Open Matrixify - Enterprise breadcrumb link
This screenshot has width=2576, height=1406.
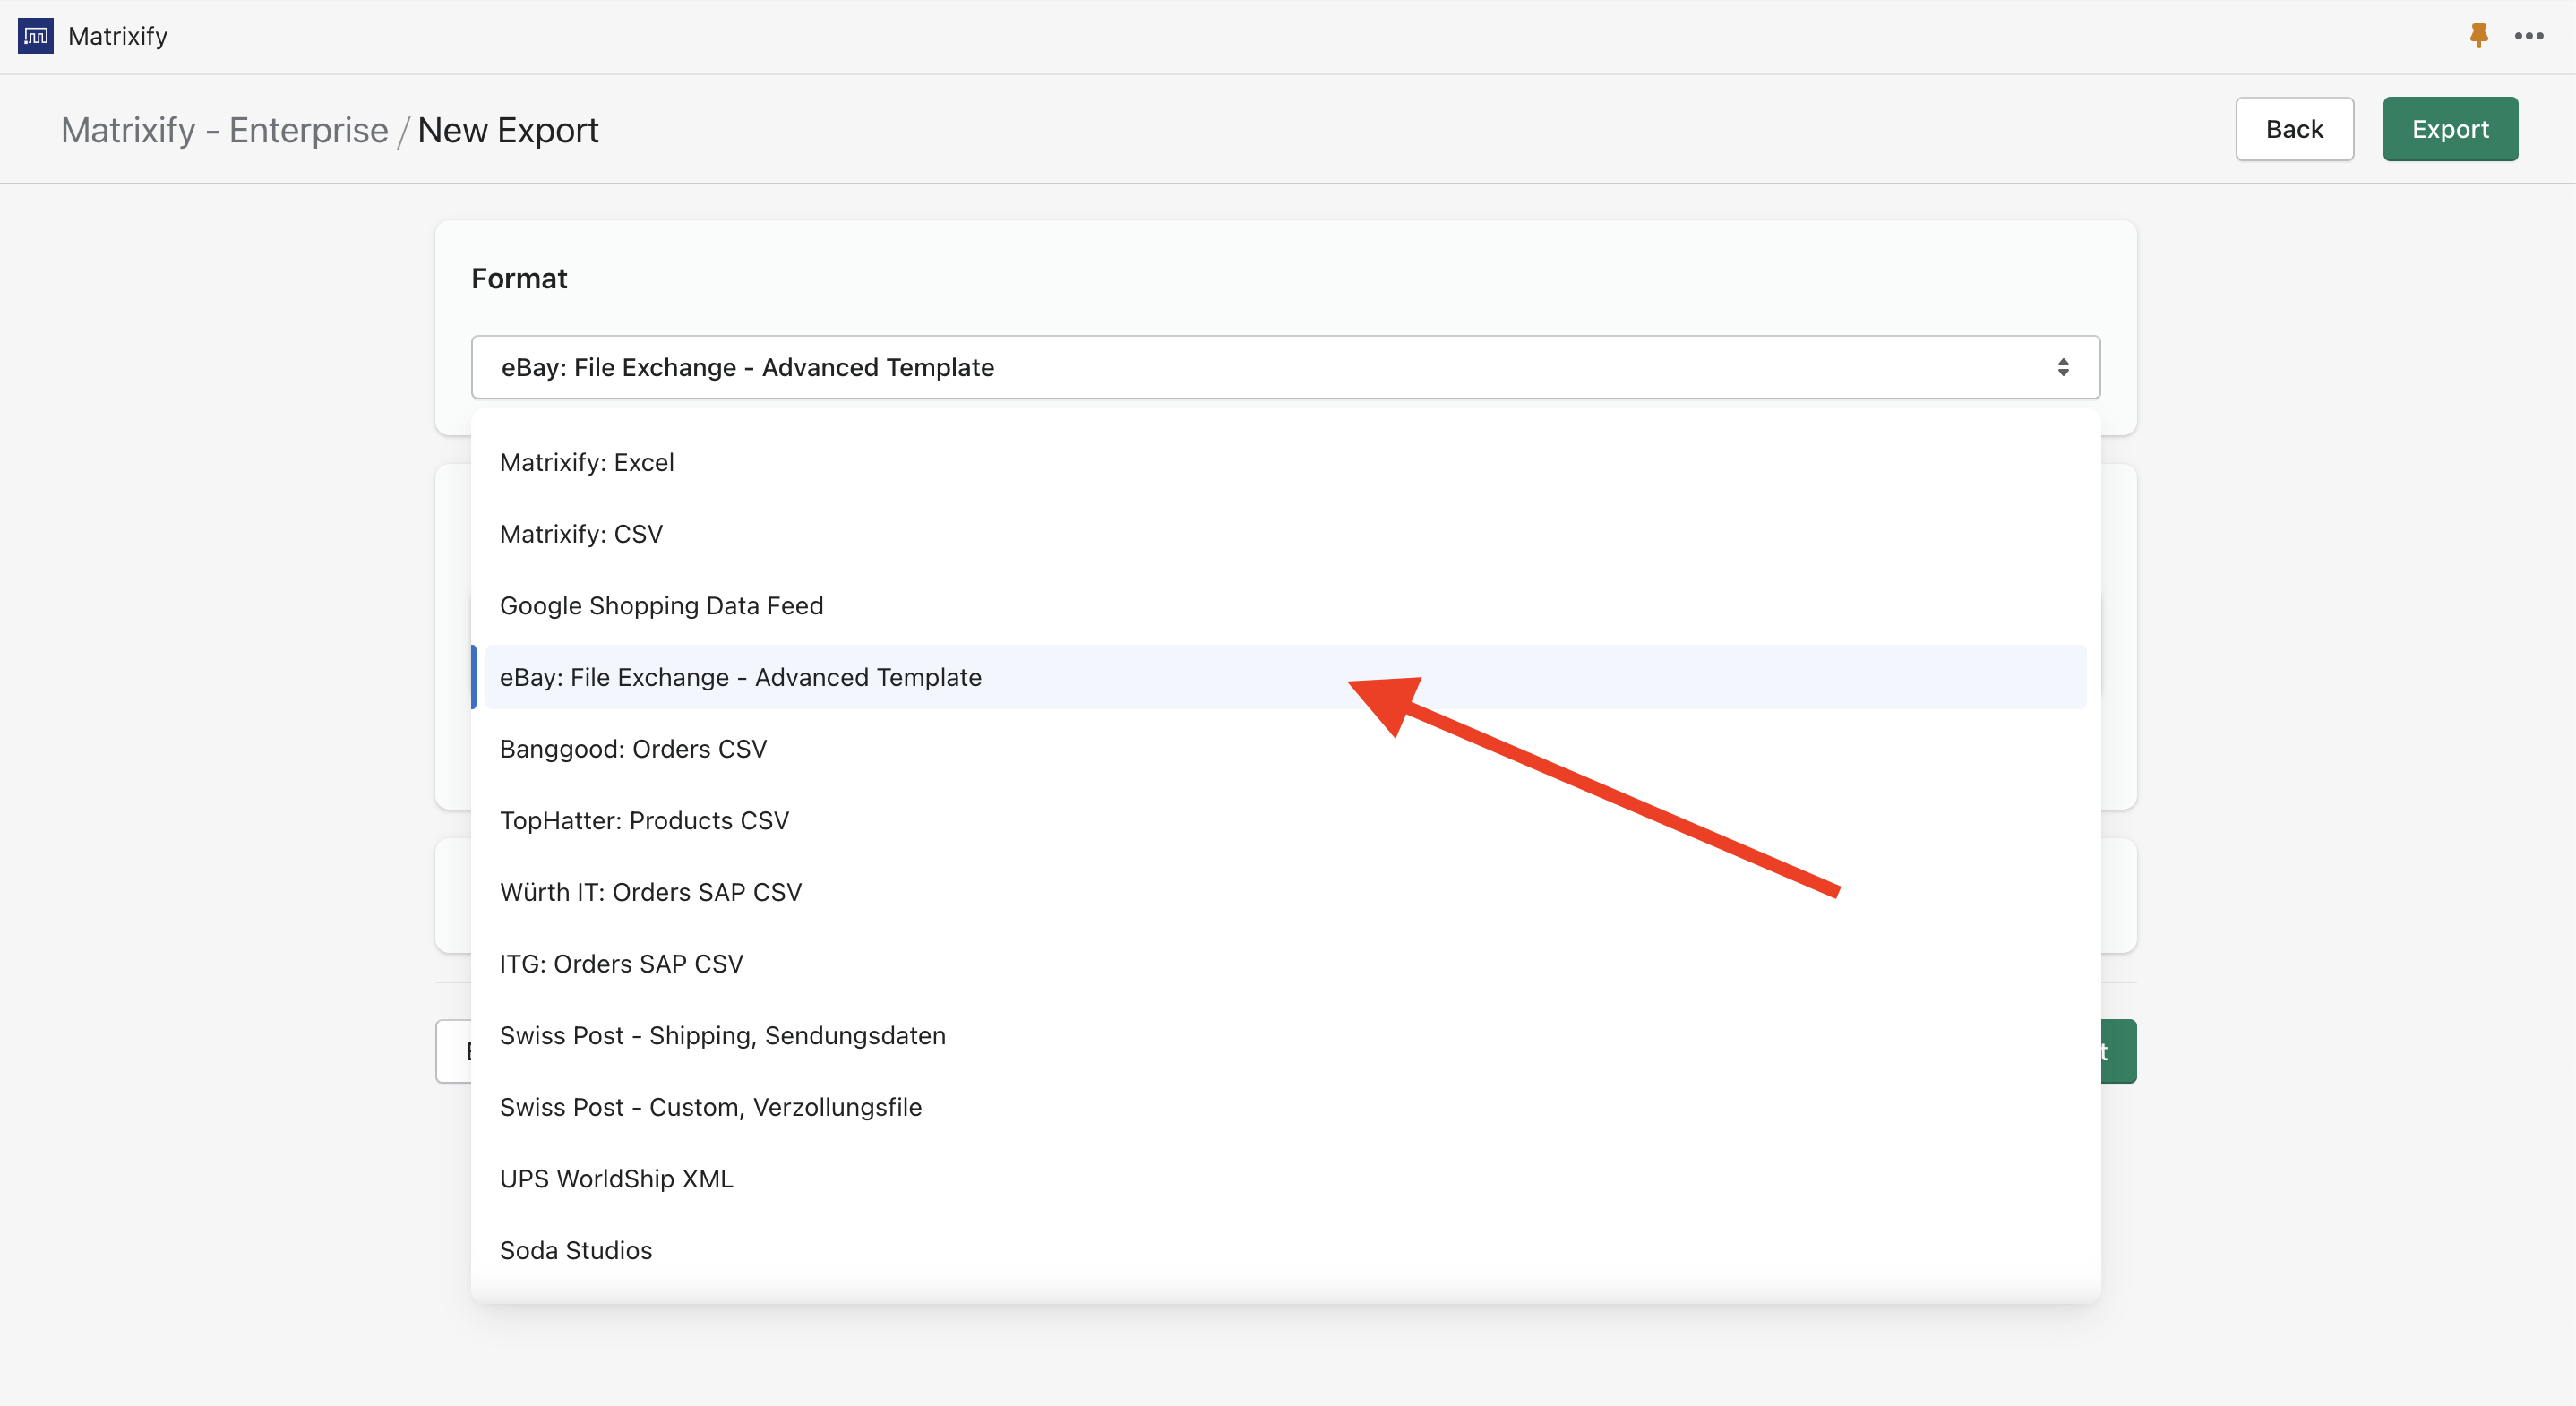[225, 129]
